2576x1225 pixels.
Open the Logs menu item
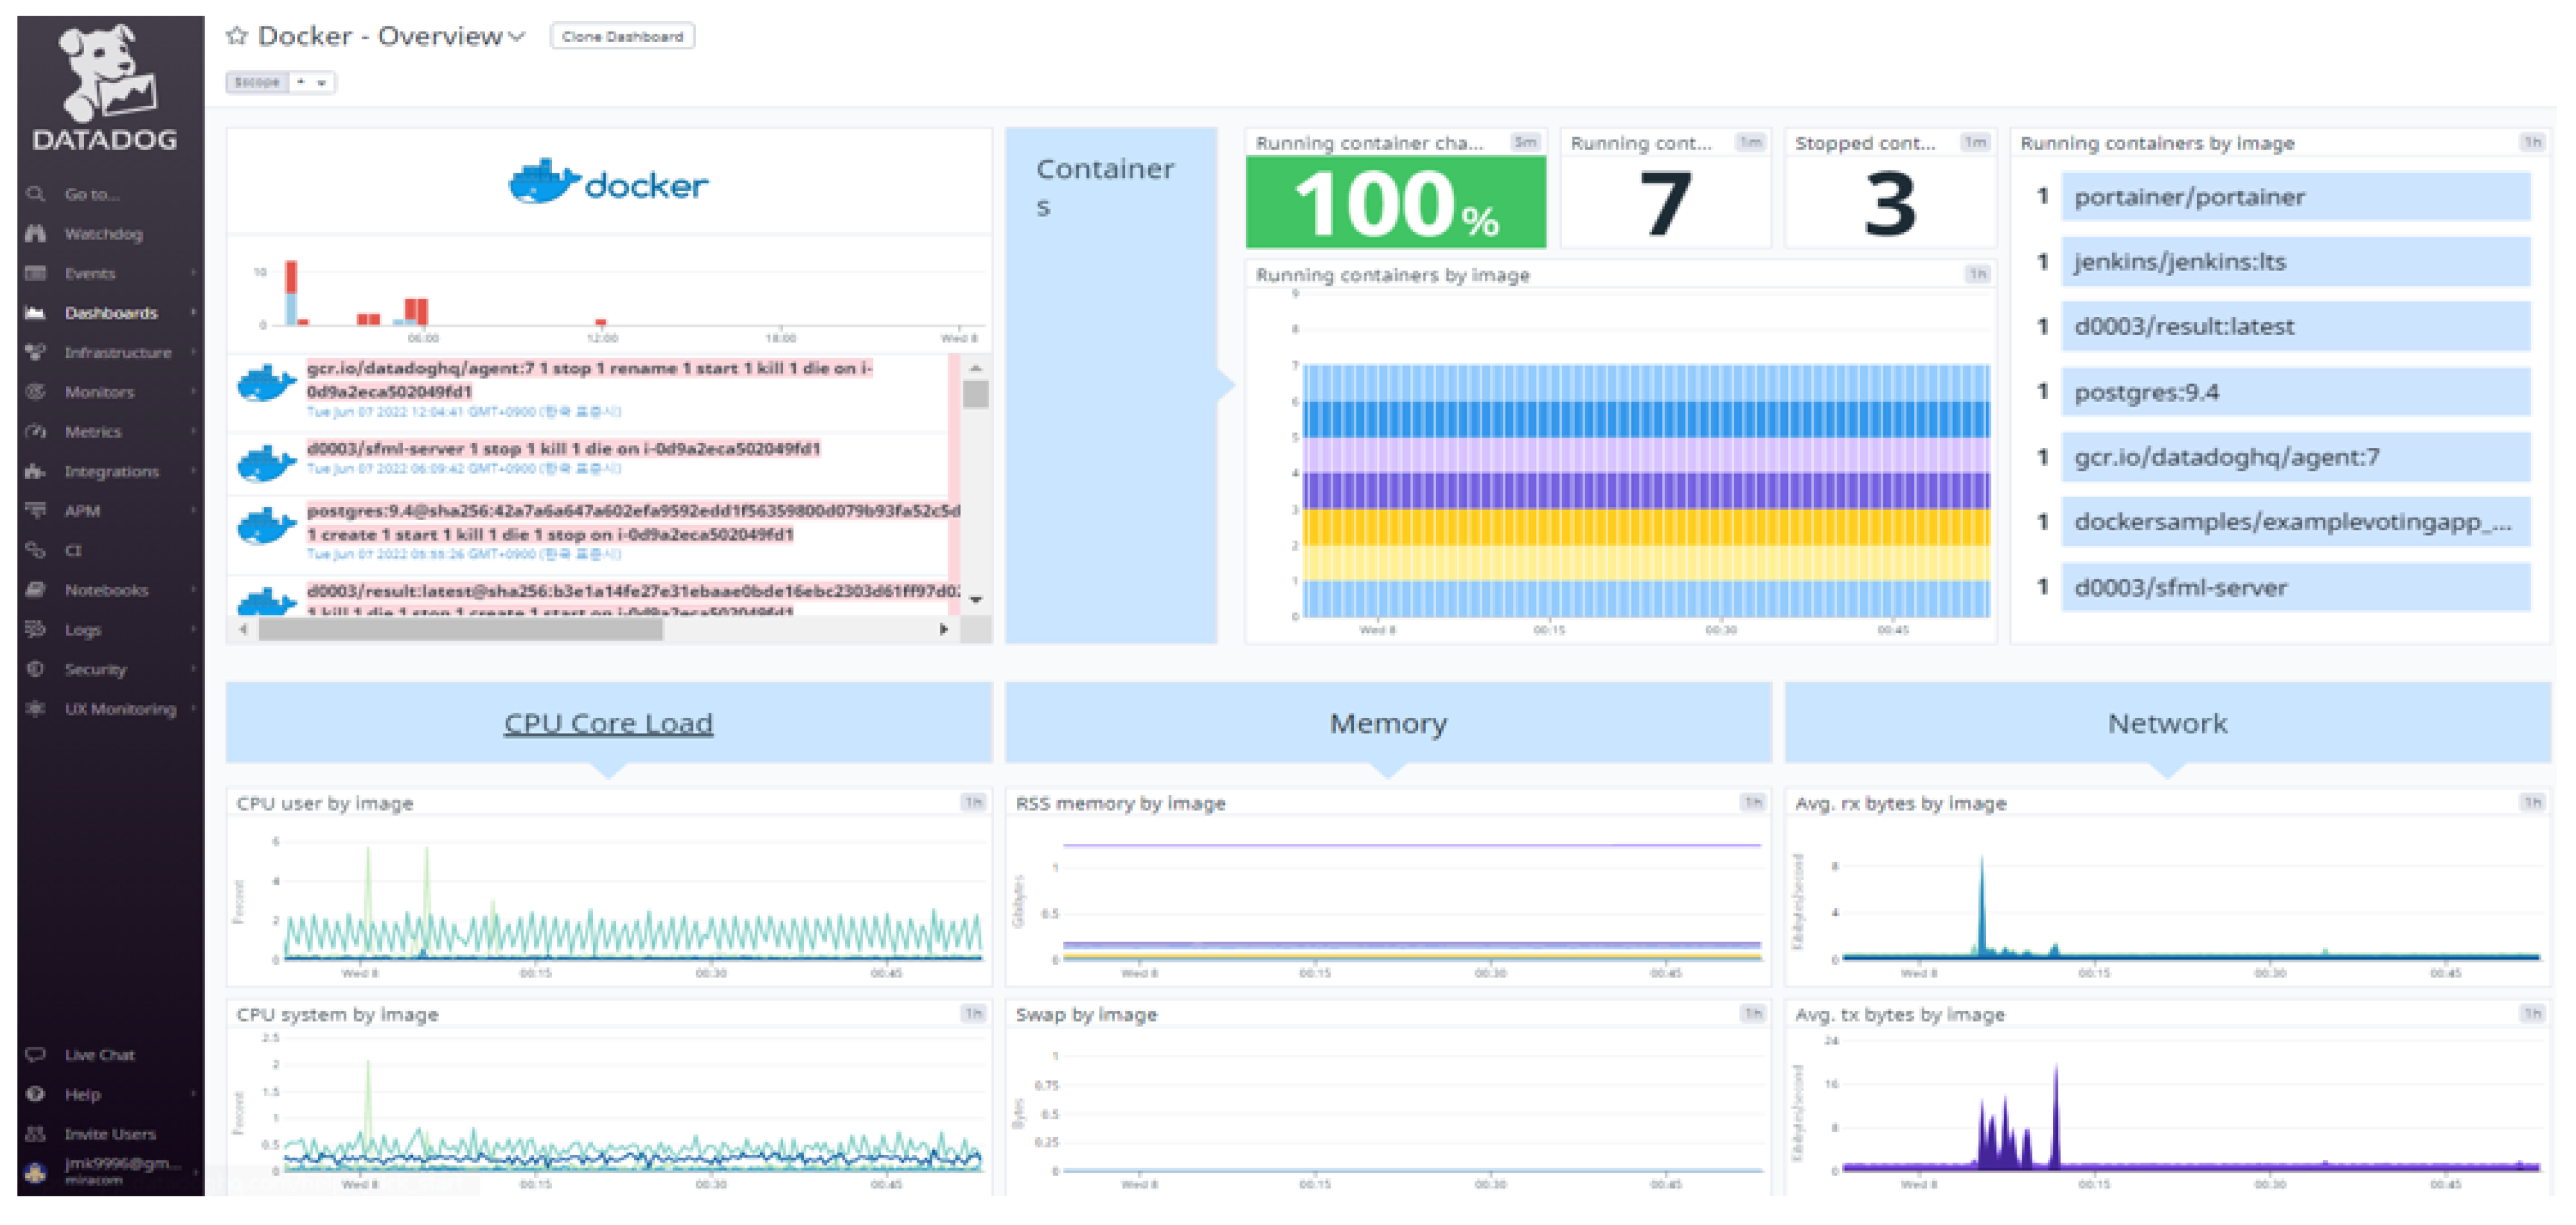coord(83,630)
